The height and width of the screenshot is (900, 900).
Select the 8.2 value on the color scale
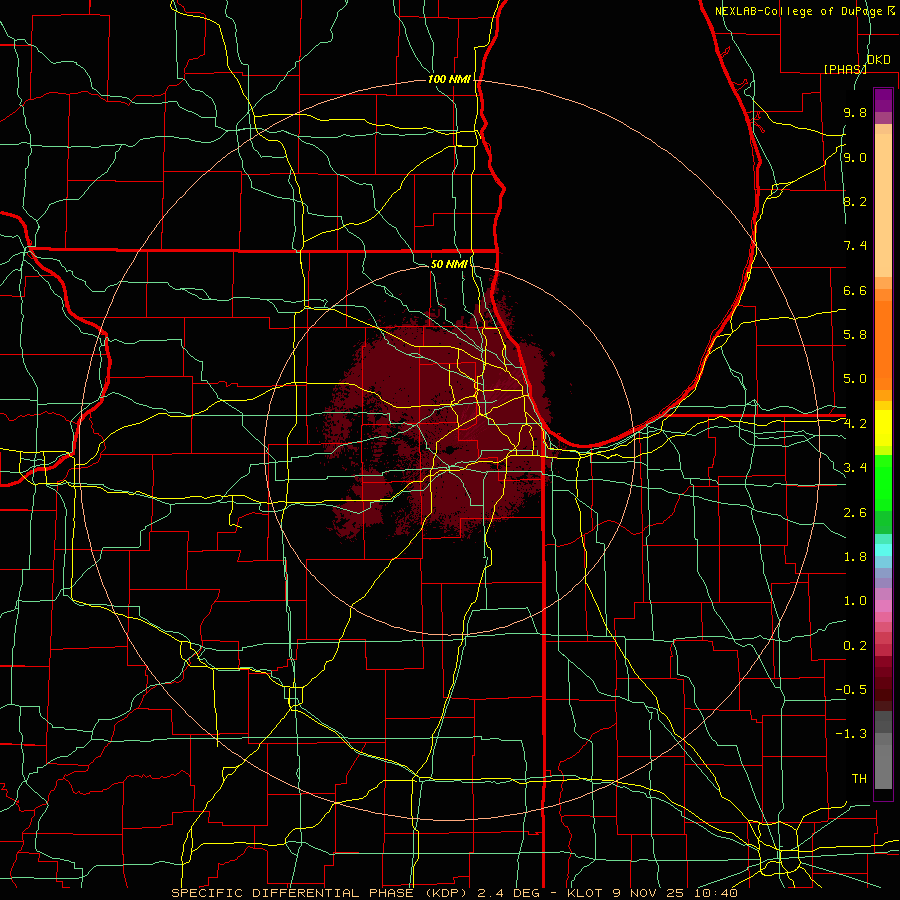pos(855,201)
